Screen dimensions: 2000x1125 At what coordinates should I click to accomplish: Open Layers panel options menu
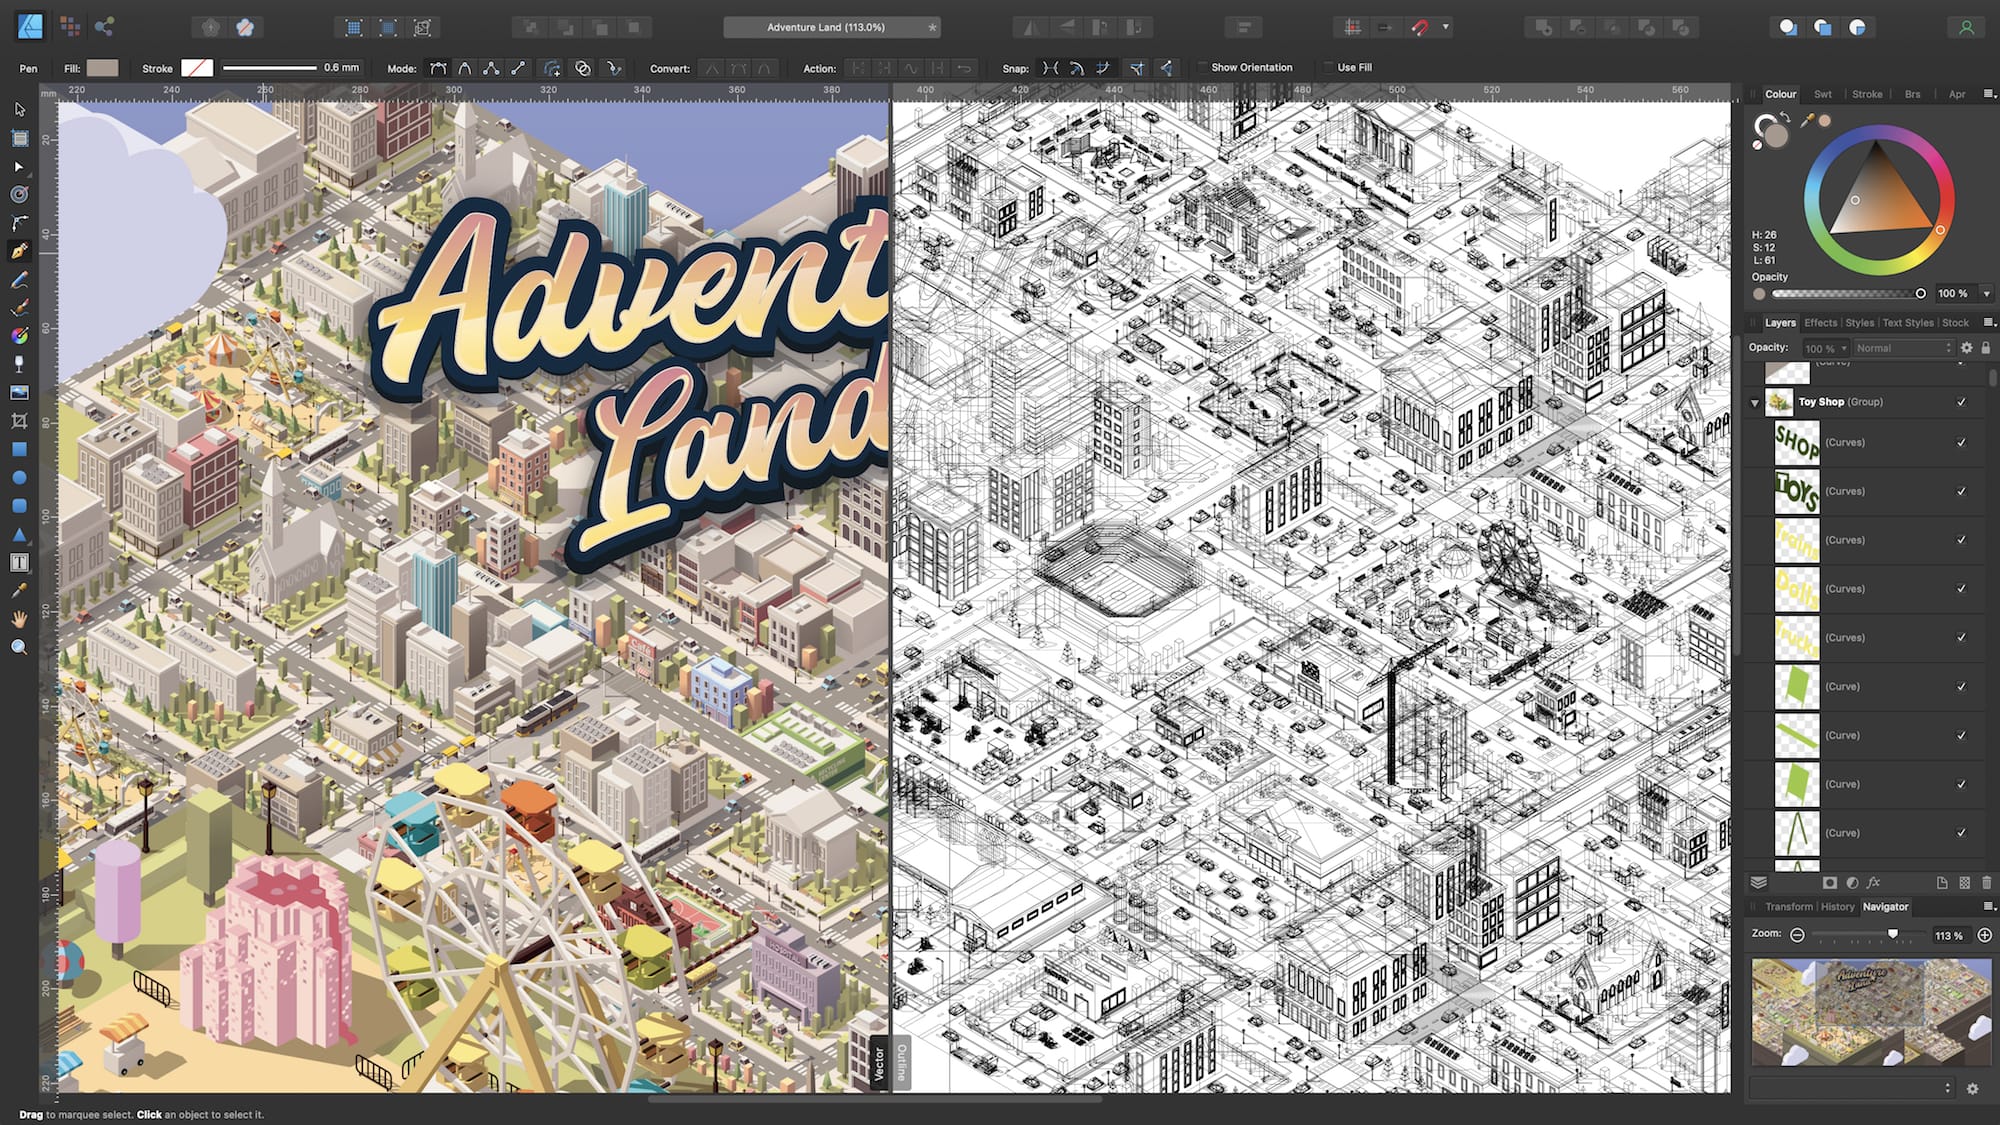[1988, 322]
